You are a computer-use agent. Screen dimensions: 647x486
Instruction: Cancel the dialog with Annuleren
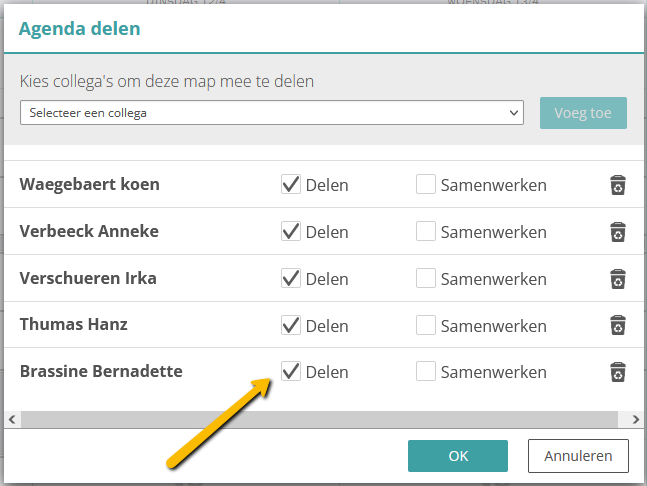tap(578, 456)
